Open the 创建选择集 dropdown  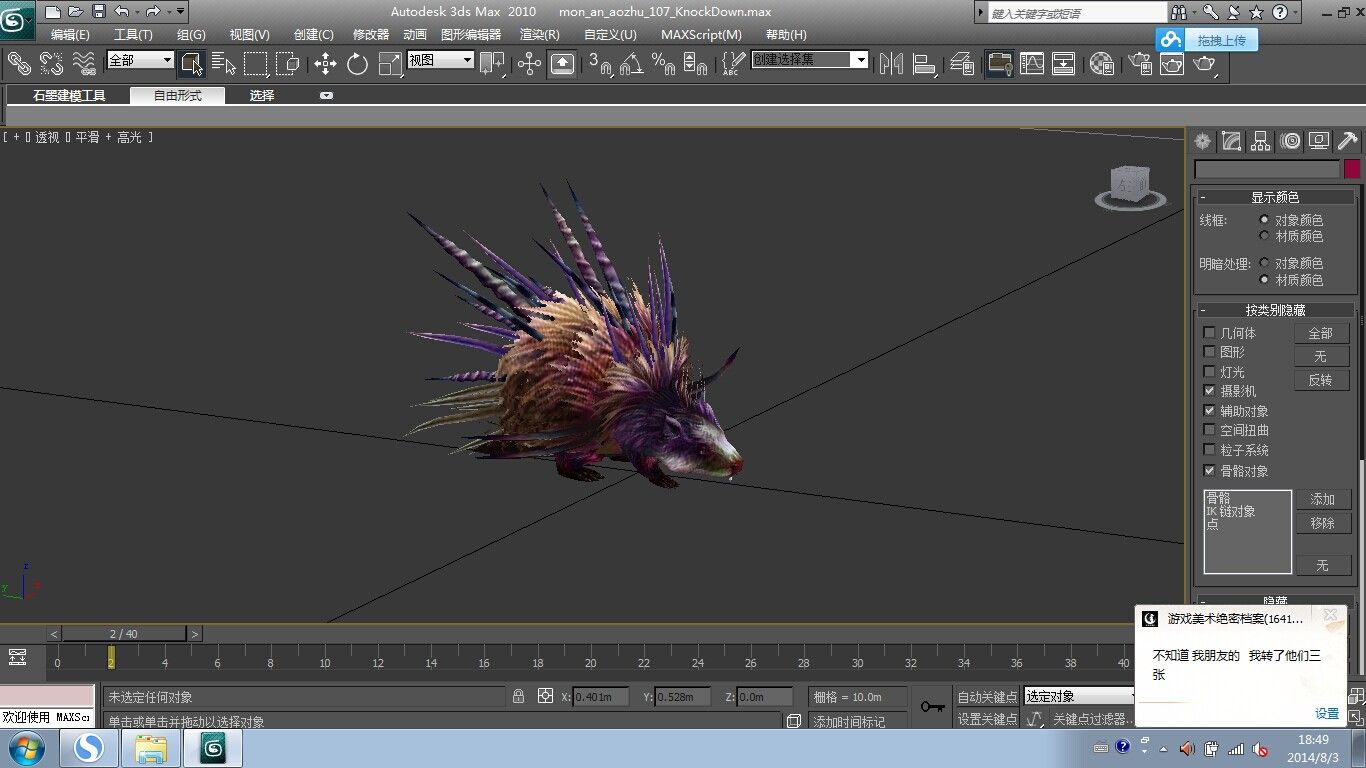[x=810, y=60]
